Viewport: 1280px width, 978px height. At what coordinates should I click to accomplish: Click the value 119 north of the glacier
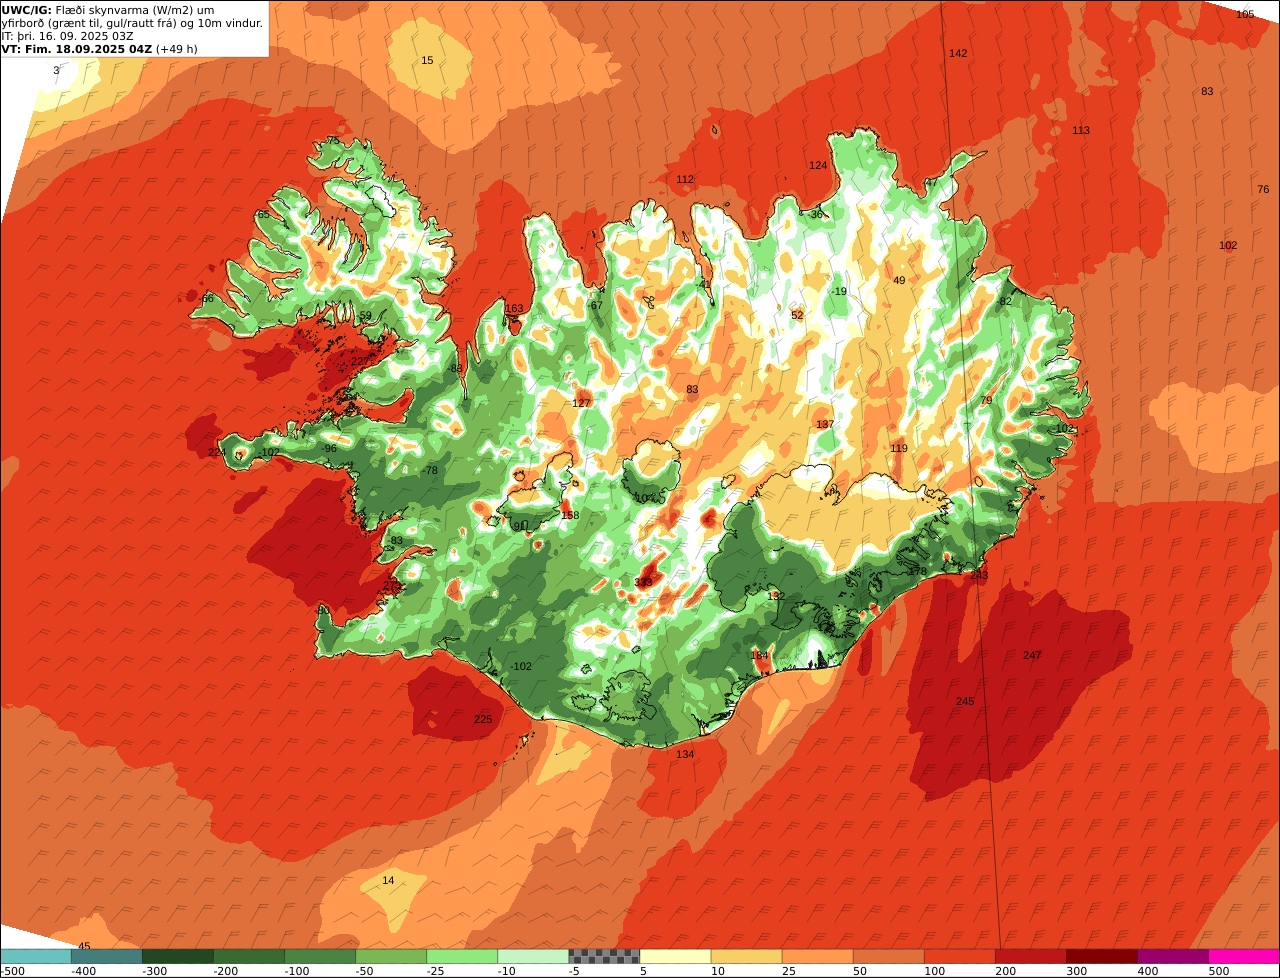(x=899, y=449)
